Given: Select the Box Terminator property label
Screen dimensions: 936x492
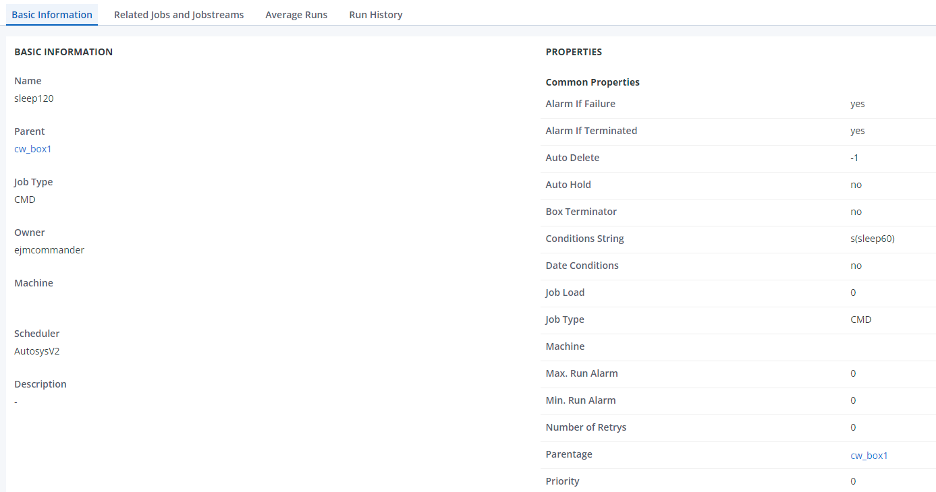Looking at the screenshot, I should point(581,212).
